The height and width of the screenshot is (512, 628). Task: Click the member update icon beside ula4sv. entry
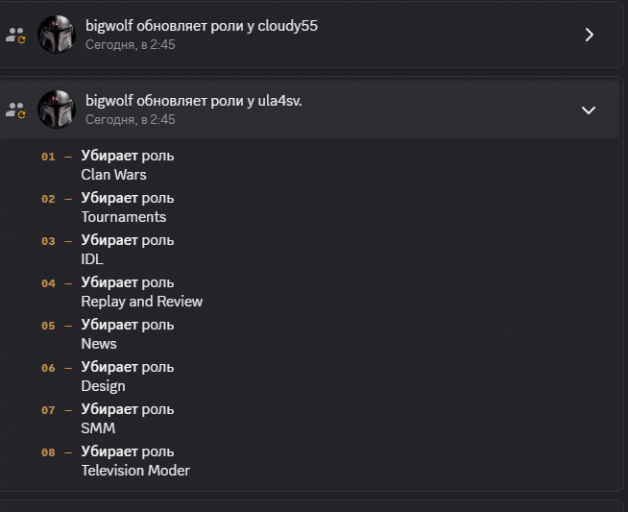pos(16,110)
